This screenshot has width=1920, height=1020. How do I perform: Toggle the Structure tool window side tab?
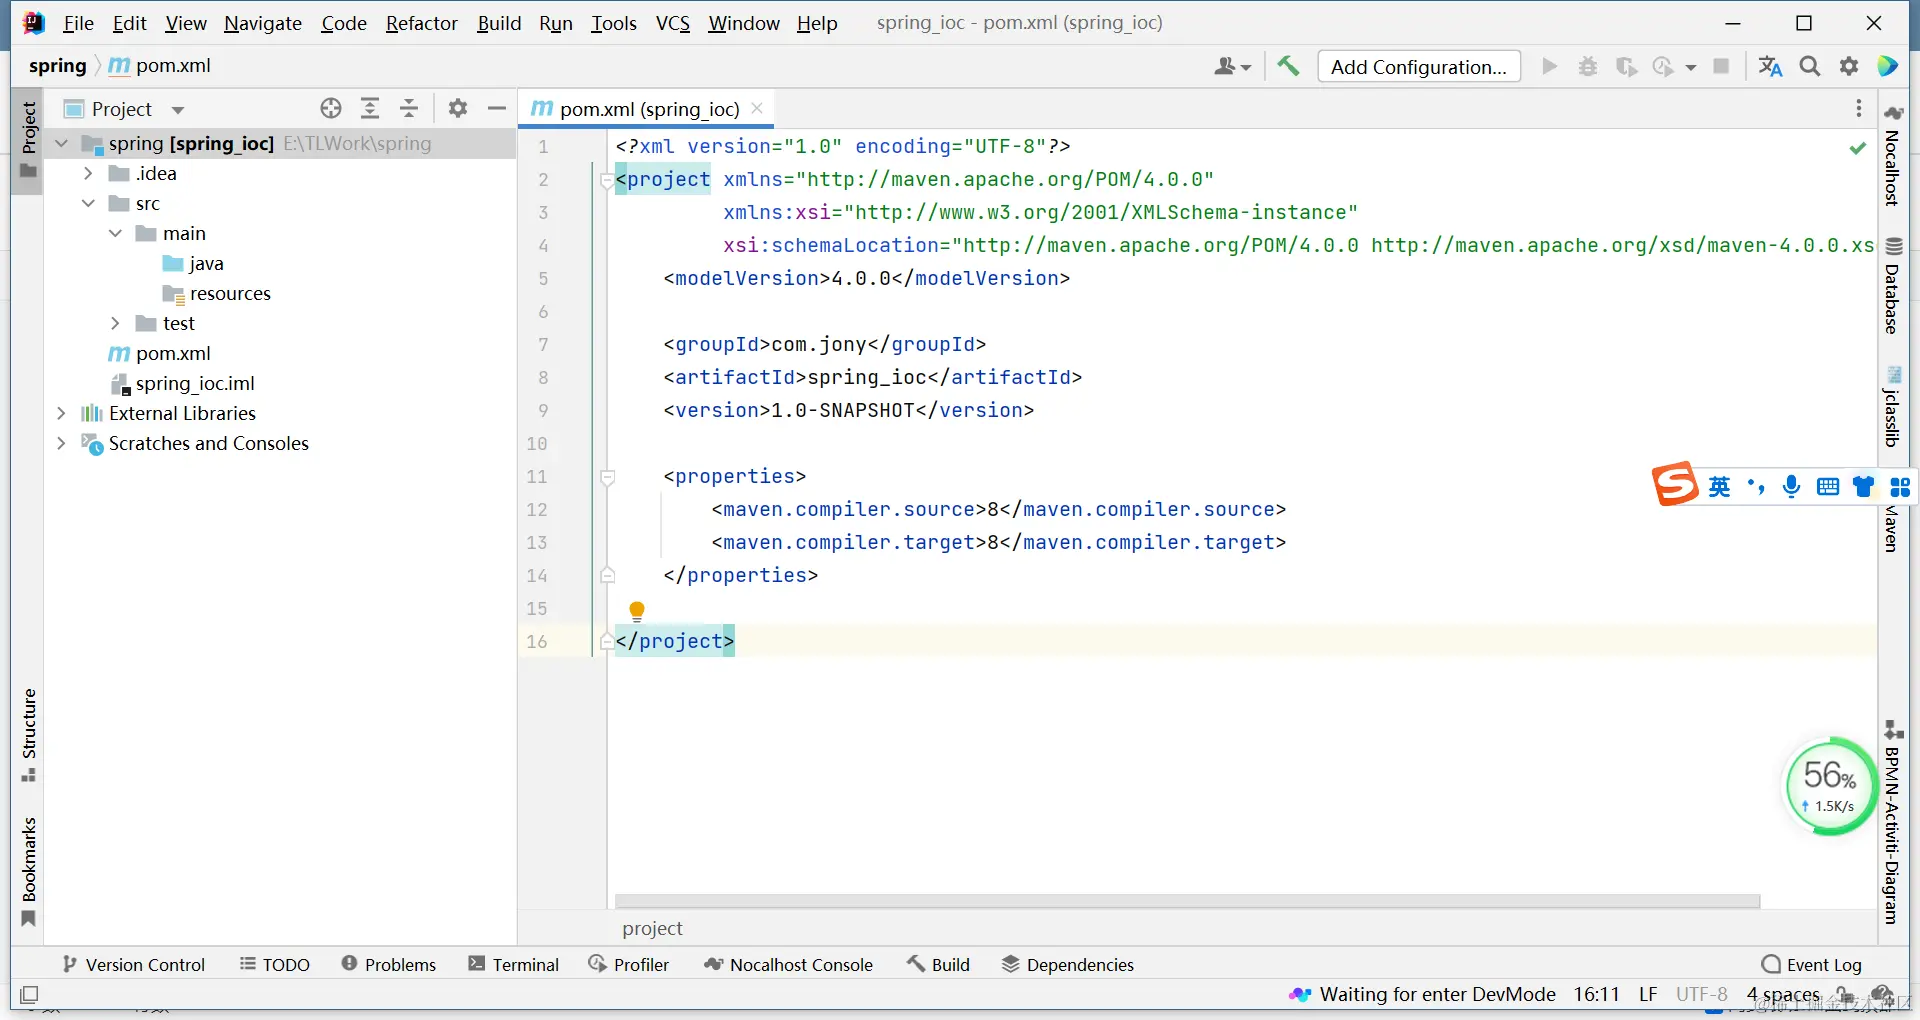point(28,735)
